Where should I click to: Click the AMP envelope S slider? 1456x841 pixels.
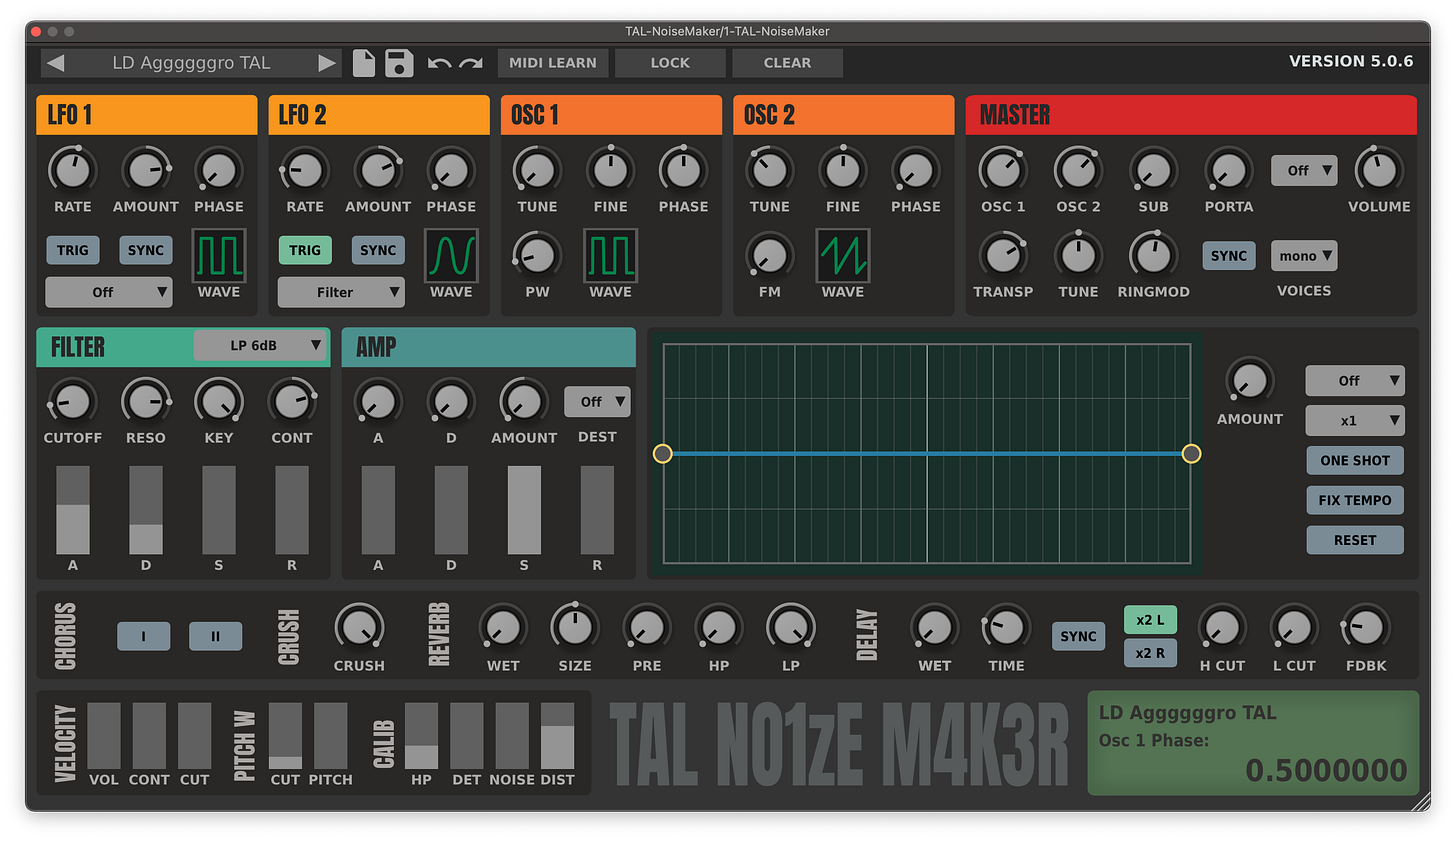tap(524, 510)
